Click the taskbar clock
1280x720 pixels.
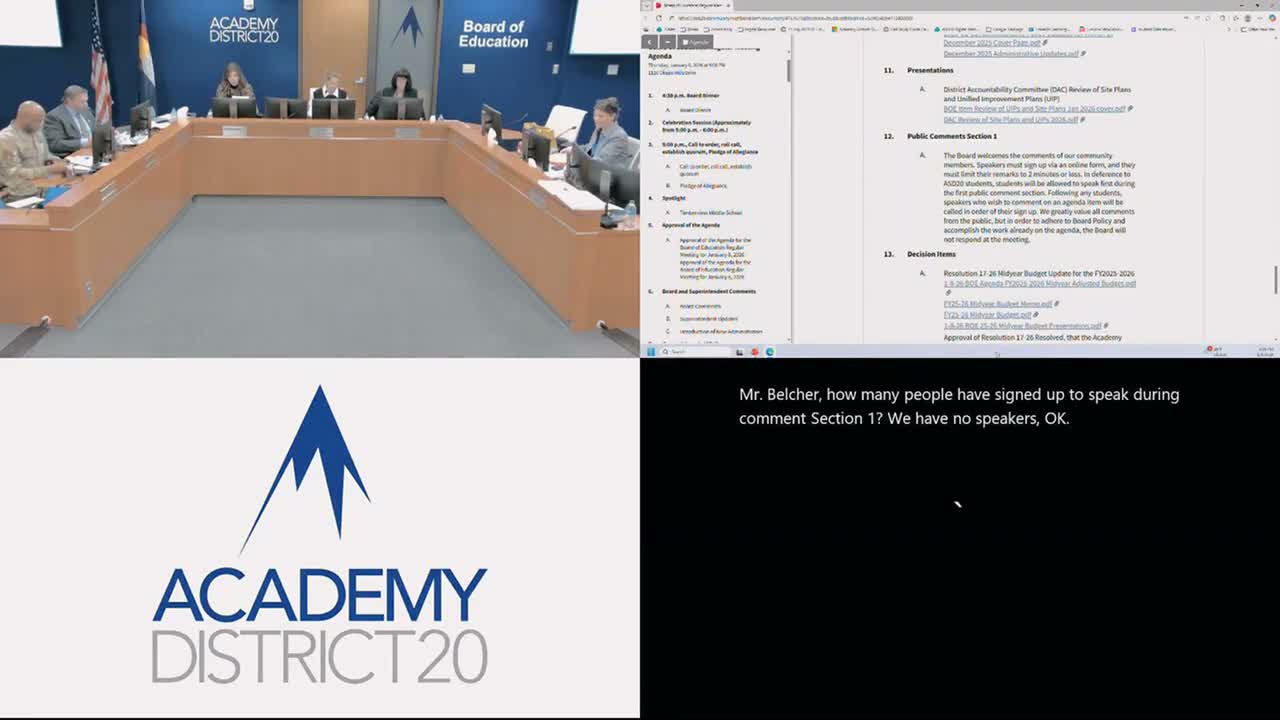pyautogui.click(x=1265, y=352)
